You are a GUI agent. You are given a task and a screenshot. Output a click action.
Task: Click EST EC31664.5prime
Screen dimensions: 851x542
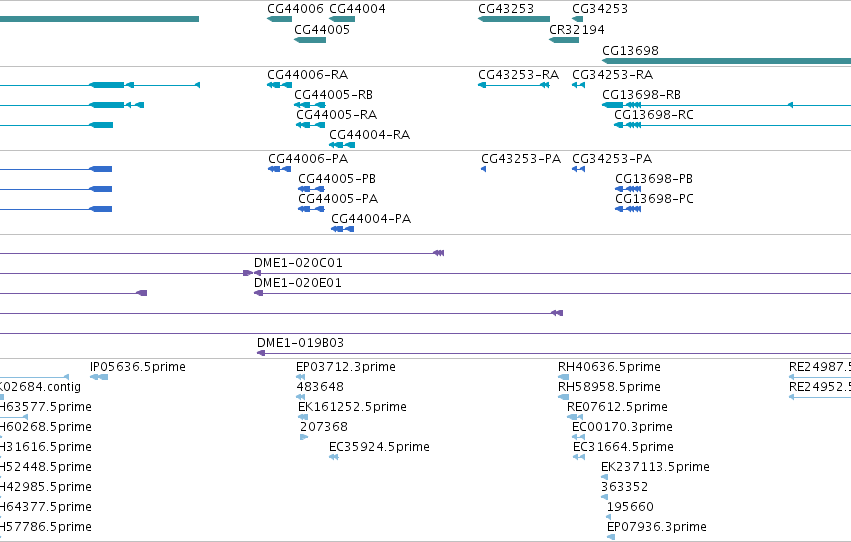pyautogui.click(x=624, y=447)
